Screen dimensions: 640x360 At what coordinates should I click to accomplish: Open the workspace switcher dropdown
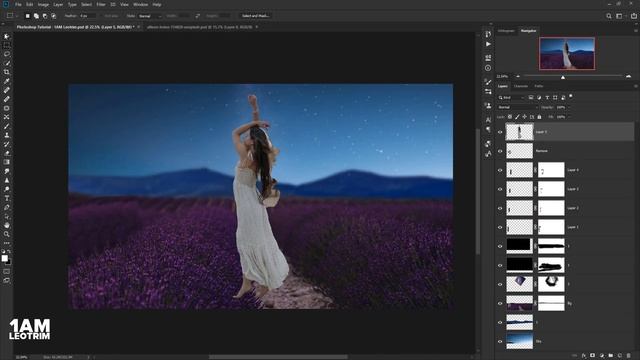tap(621, 16)
